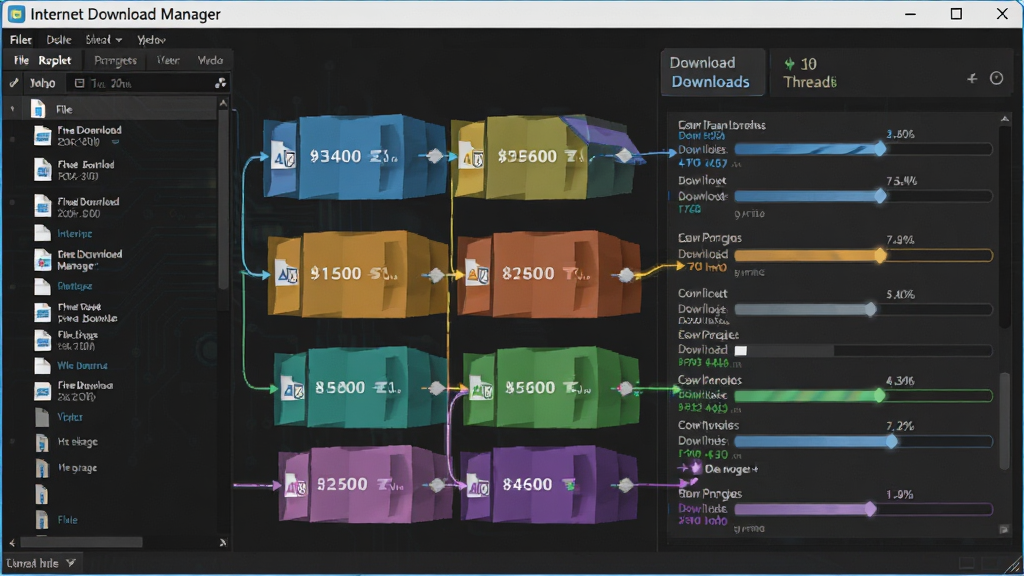1024x576 pixels.
Task: Switch to the 'Veer' tab
Action: tap(168, 60)
